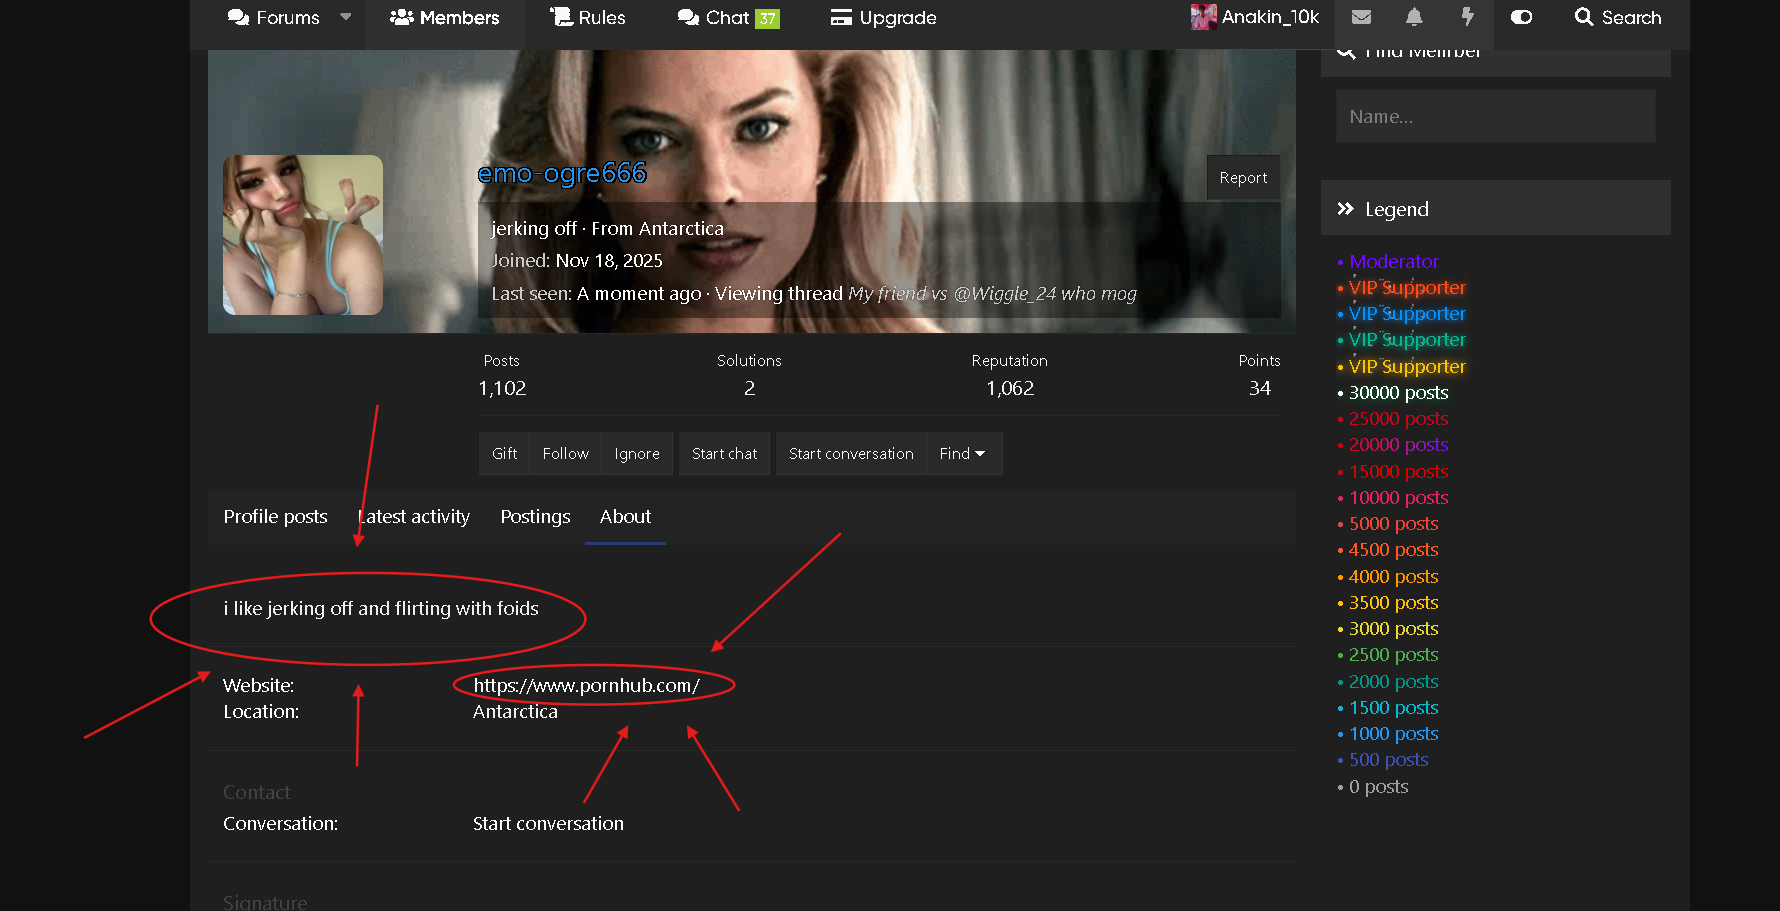Click the Upgrade account link
The image size is (1780, 911).
coord(884,18)
